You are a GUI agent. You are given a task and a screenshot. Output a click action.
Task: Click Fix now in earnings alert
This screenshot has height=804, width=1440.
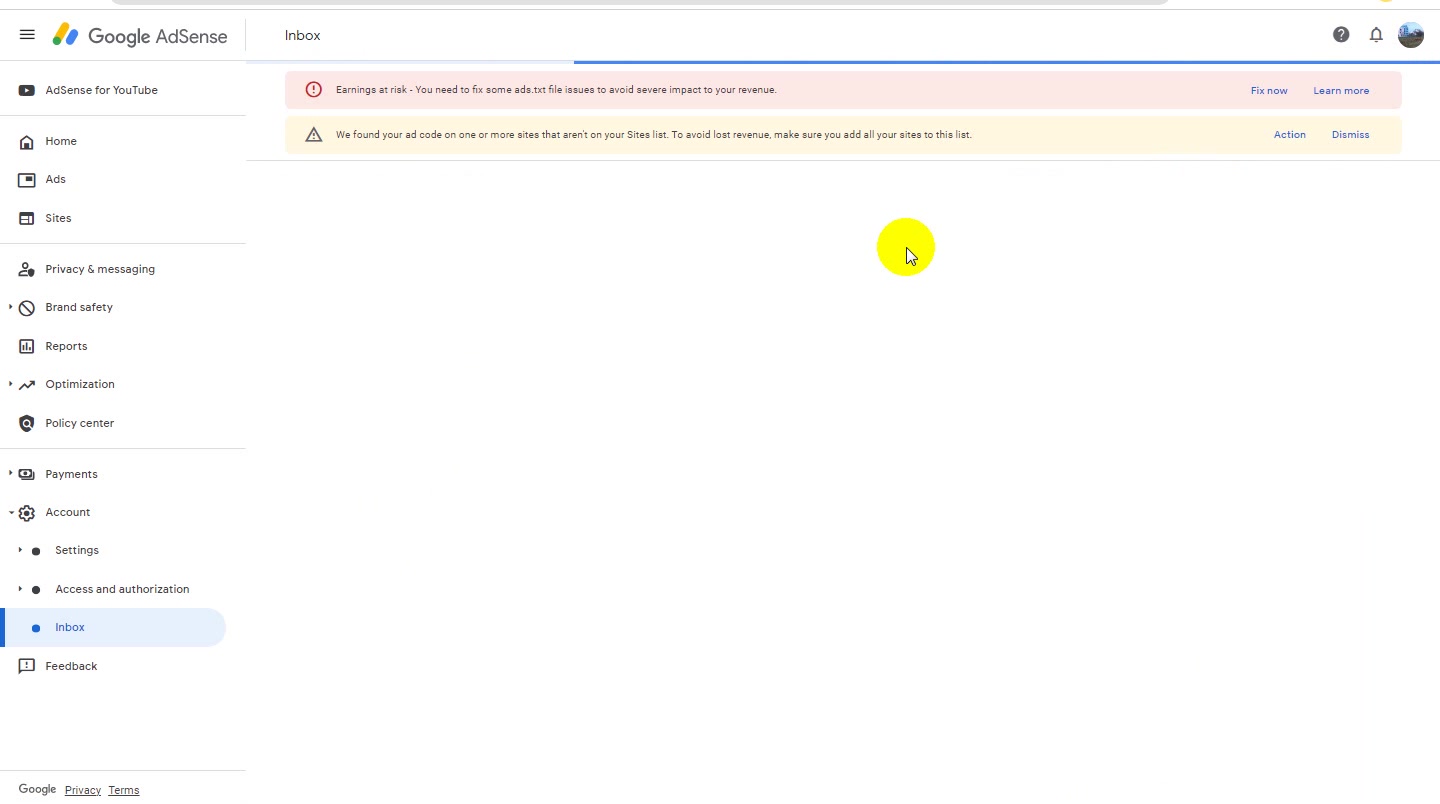(x=1269, y=91)
